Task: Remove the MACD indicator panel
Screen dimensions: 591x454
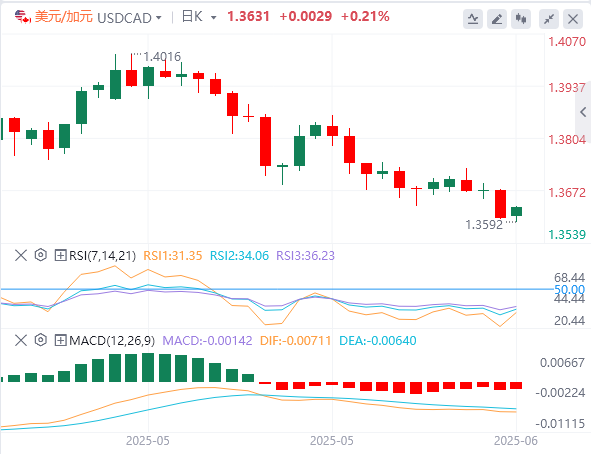Action: 21,340
